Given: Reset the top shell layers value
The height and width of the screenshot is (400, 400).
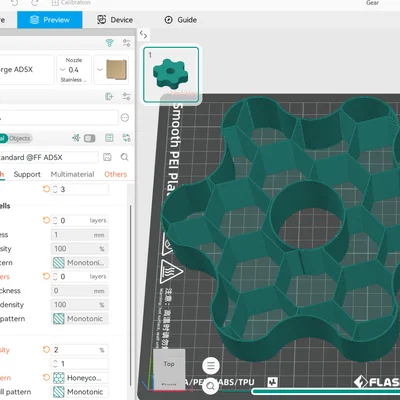Looking at the screenshot, I should (46, 220).
